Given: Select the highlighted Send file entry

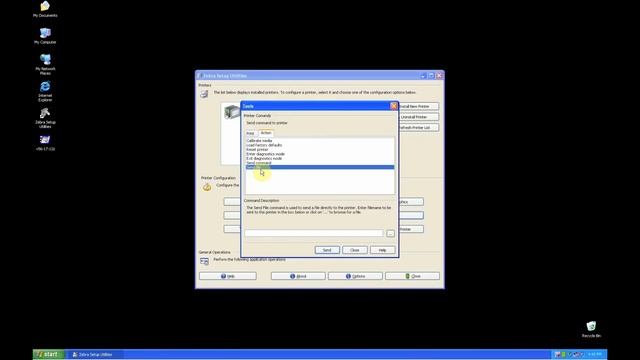Looking at the screenshot, I should tap(320, 167).
